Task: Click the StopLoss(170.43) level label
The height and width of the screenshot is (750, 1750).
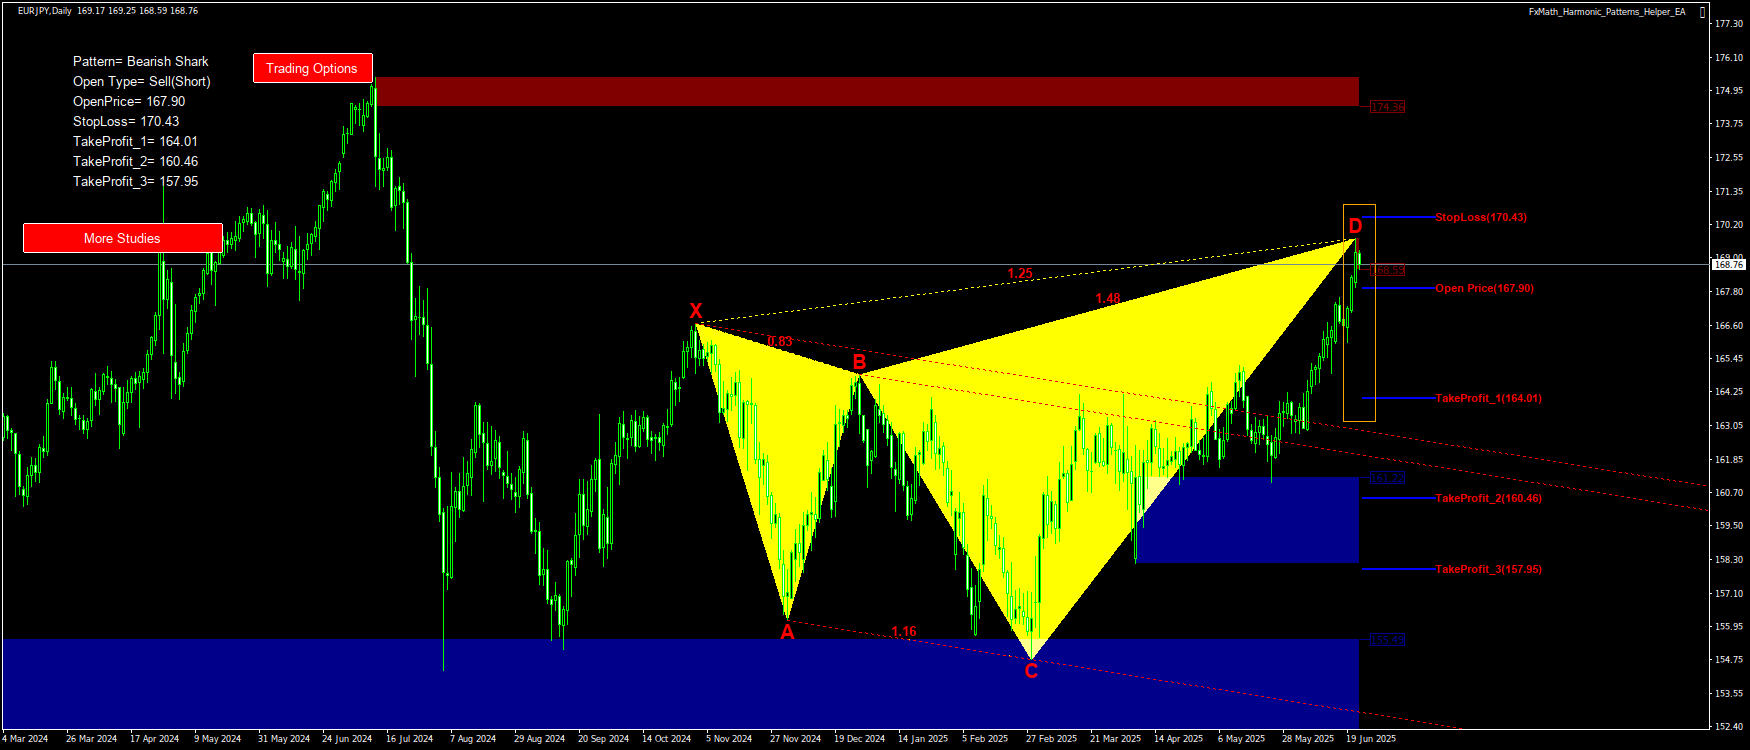Action: click(1480, 217)
